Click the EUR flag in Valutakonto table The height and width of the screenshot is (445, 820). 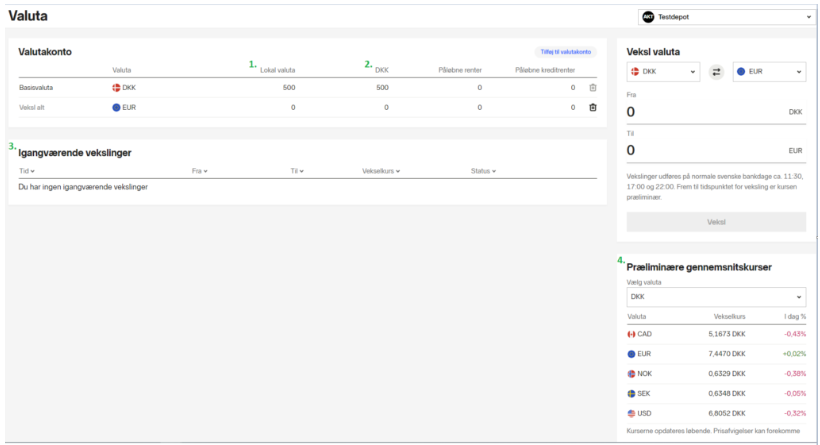coord(117,107)
